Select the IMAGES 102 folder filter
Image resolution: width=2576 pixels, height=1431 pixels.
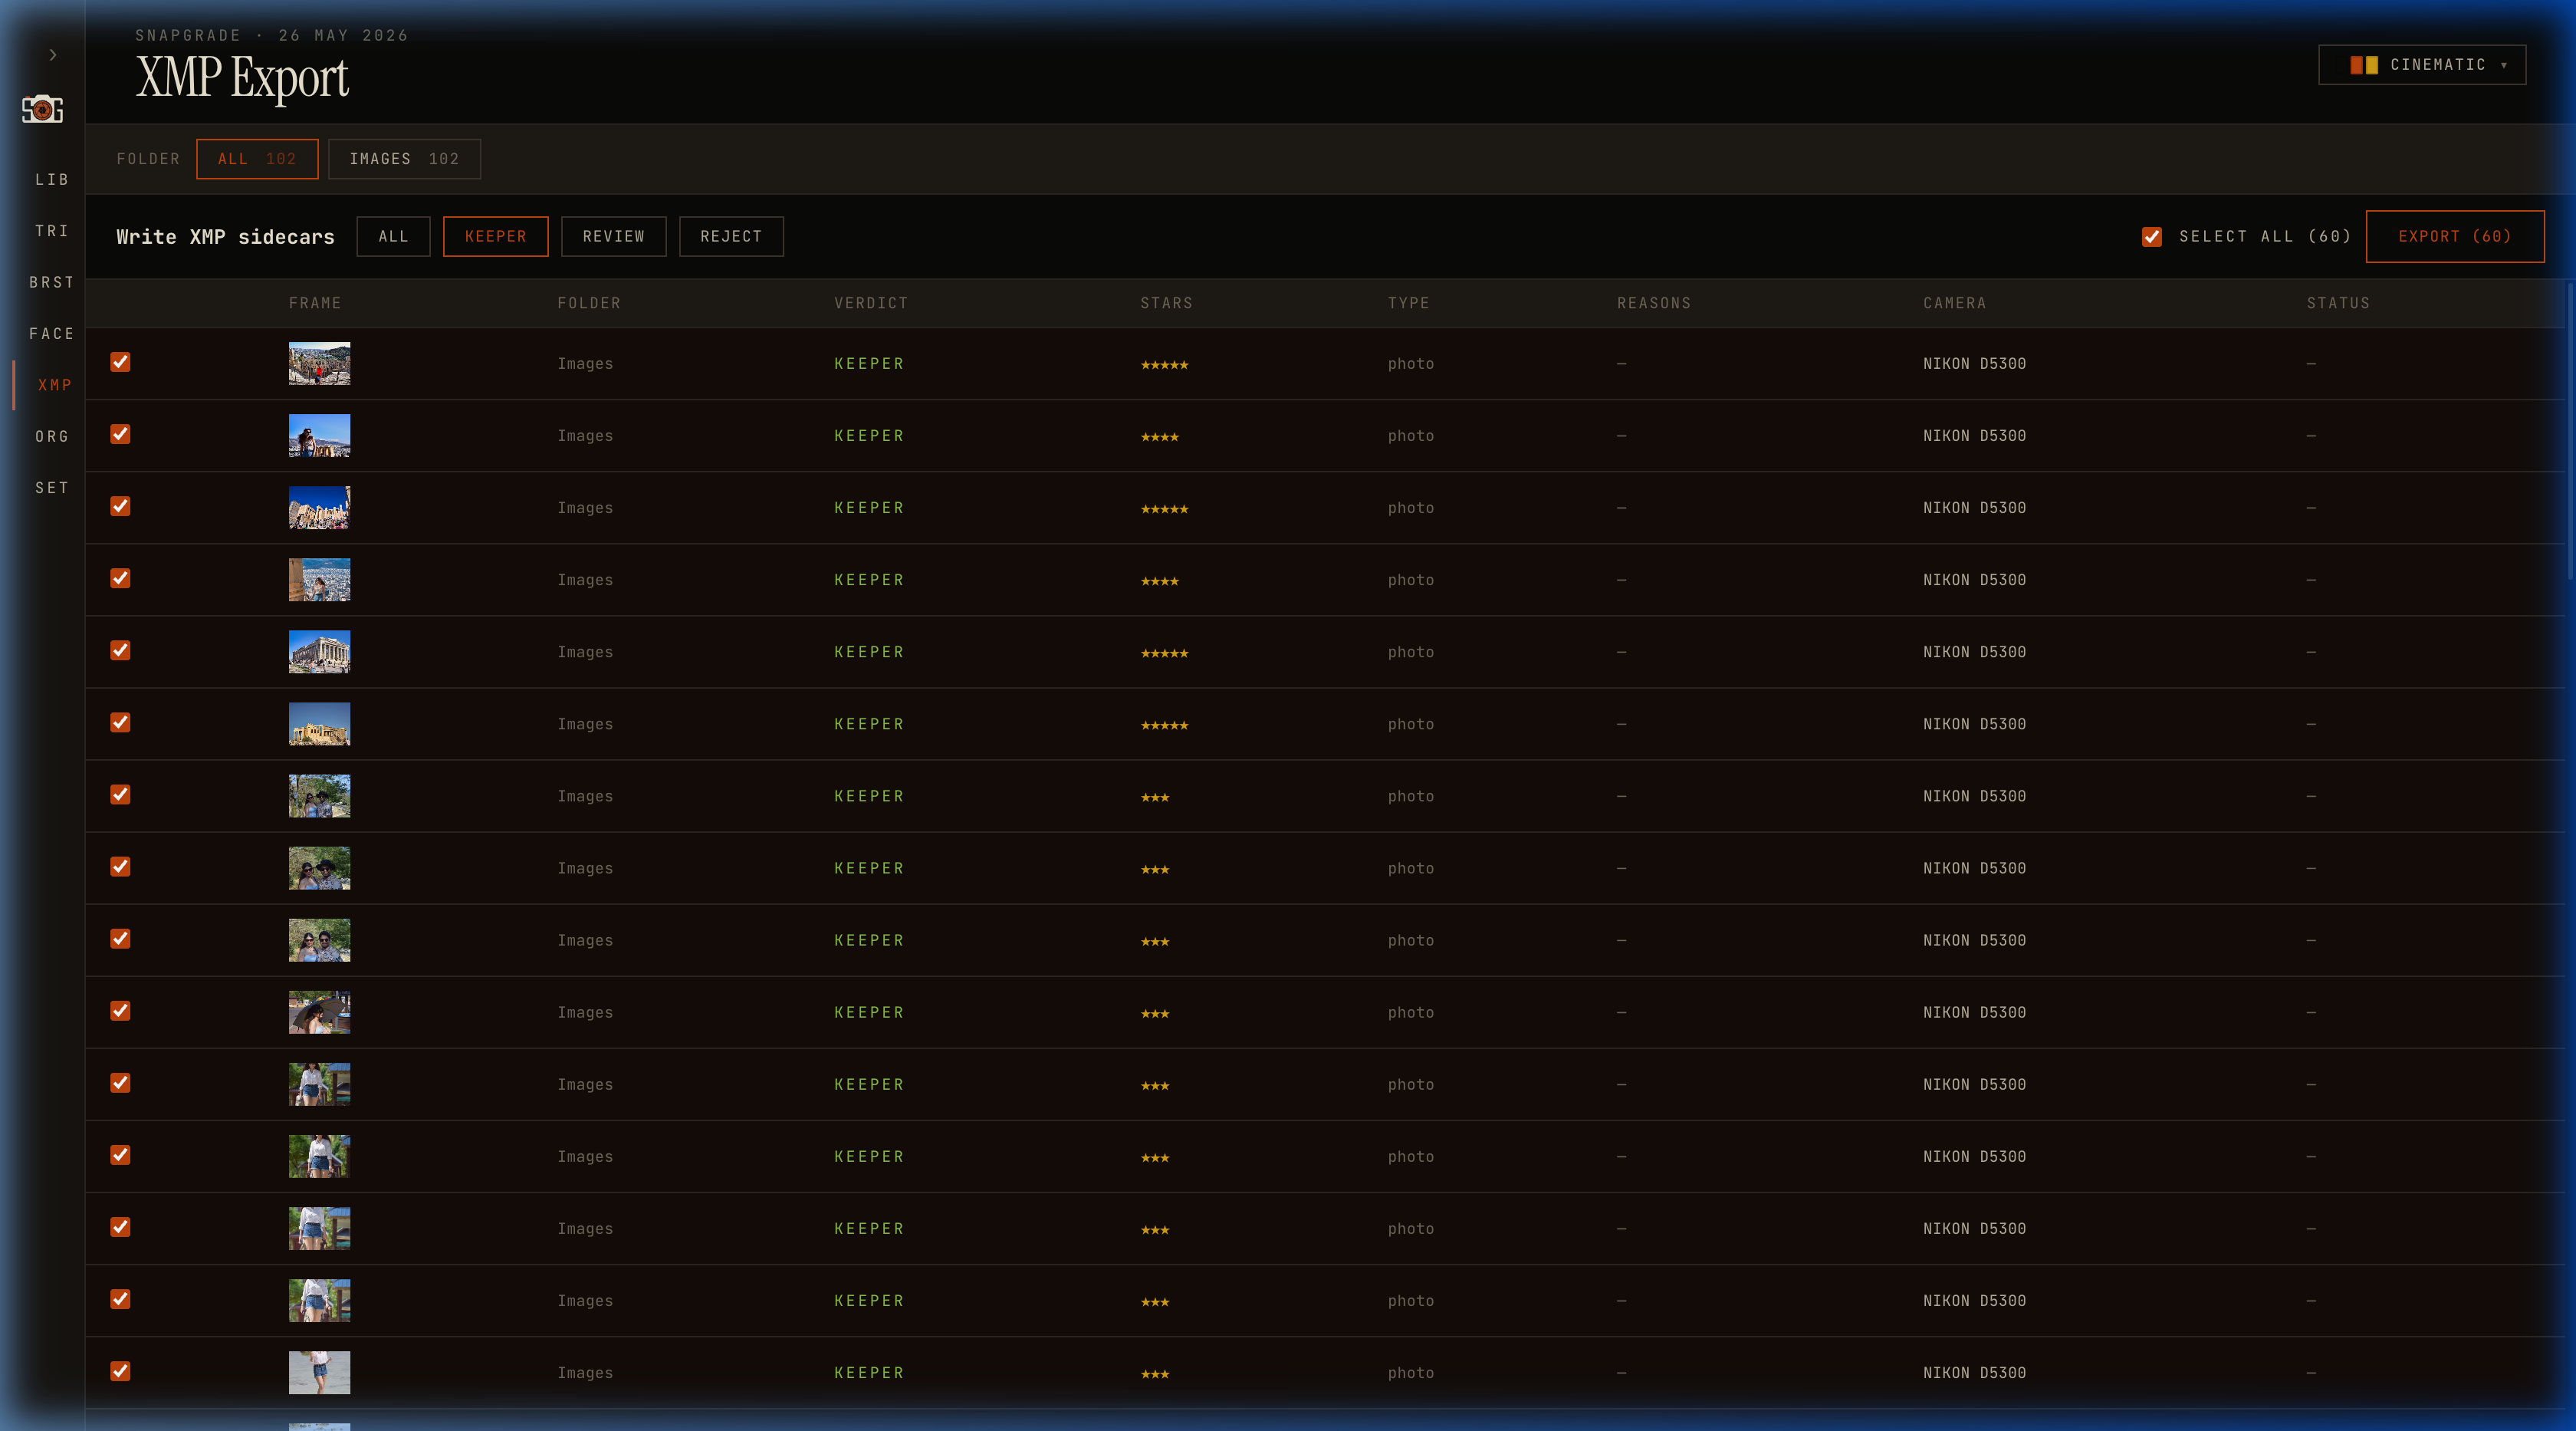(x=404, y=159)
